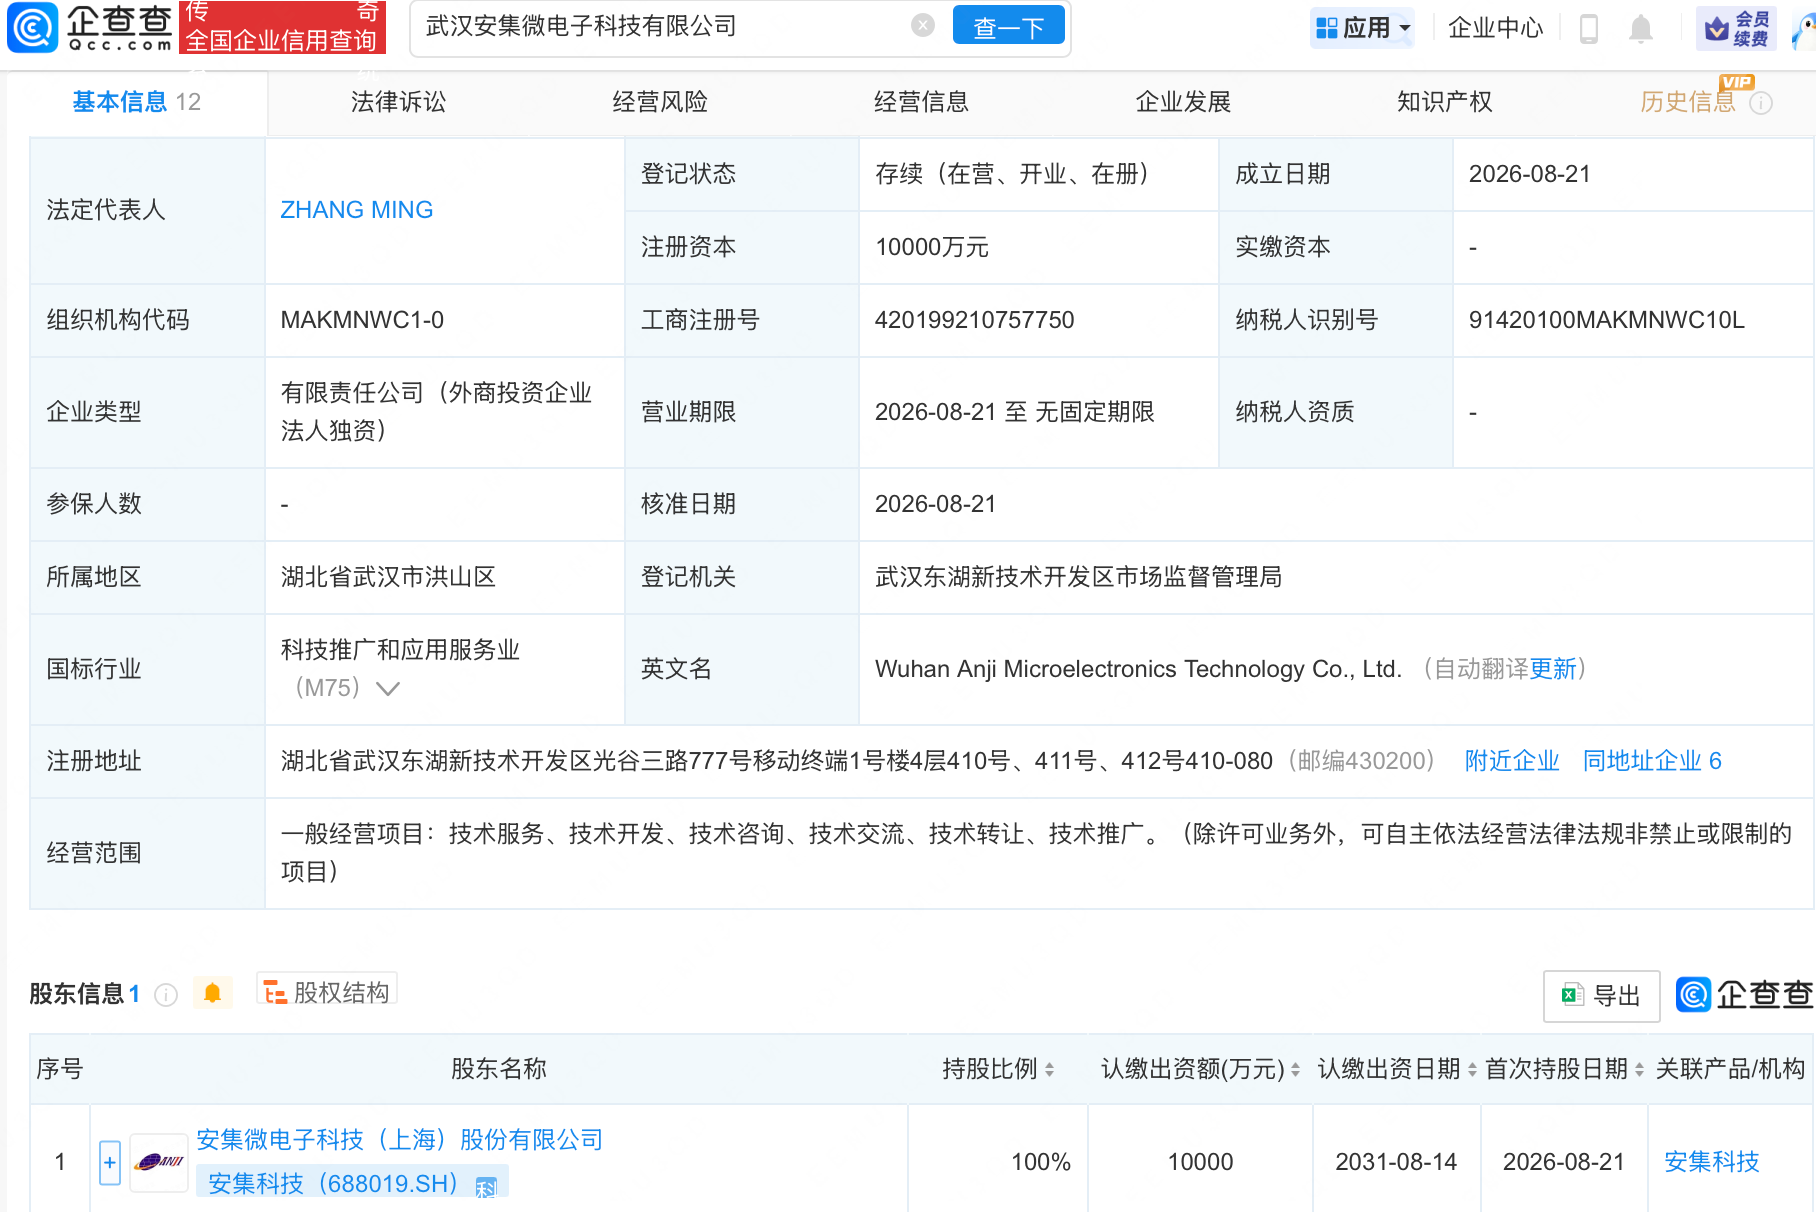Image resolution: width=1816 pixels, height=1212 pixels.
Task: Sort by 首次持股日期 column
Action: click(1639, 1070)
